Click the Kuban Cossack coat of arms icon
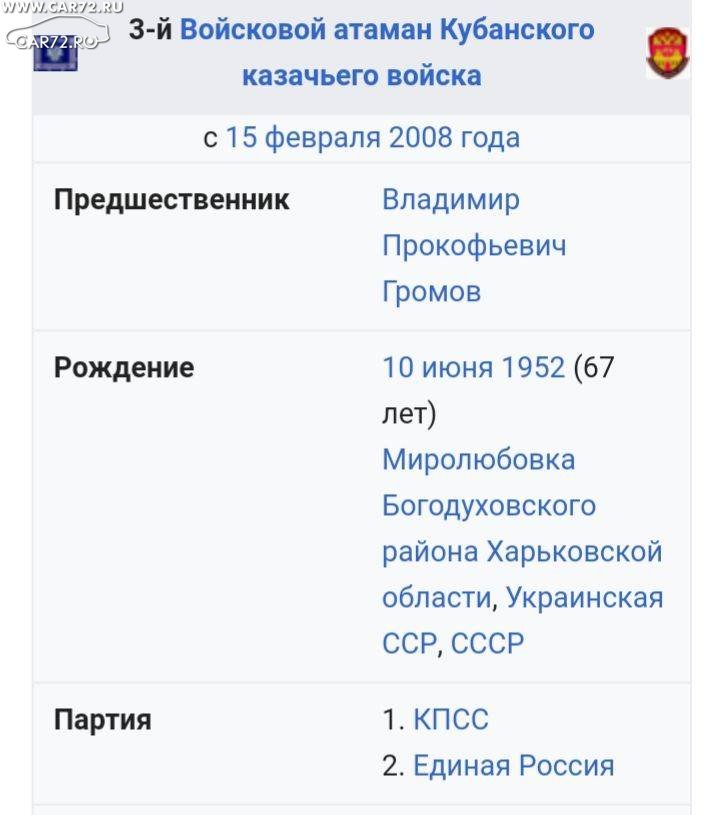 pos(668,52)
